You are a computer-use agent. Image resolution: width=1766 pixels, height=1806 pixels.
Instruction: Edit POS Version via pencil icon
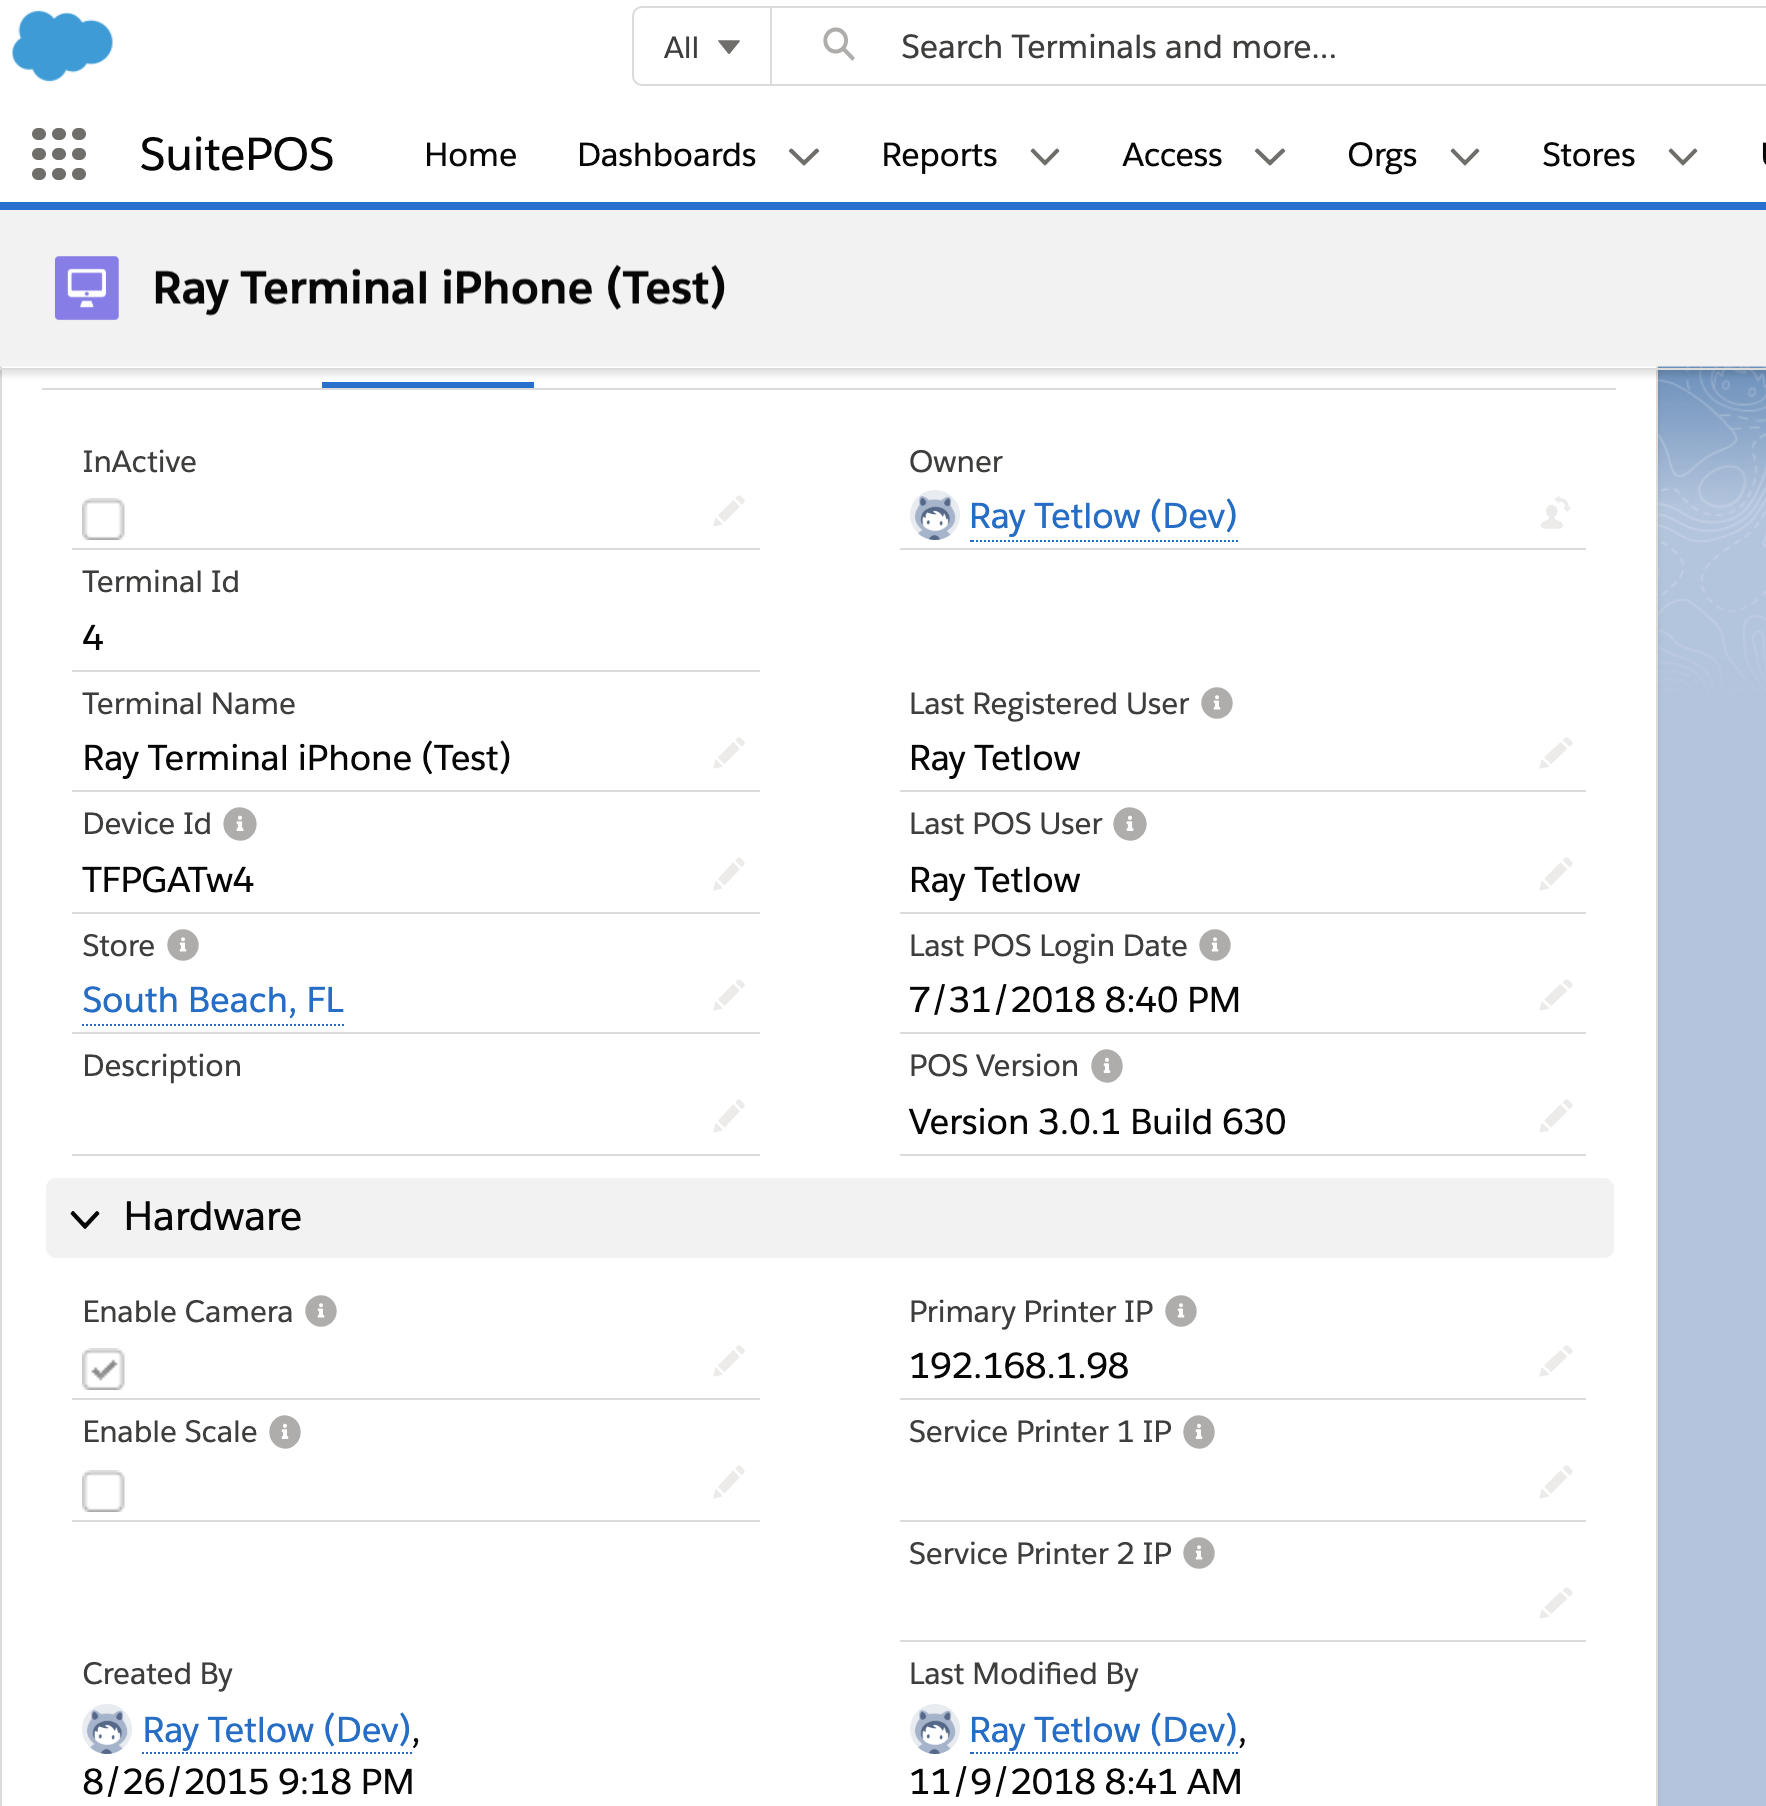(1555, 1116)
